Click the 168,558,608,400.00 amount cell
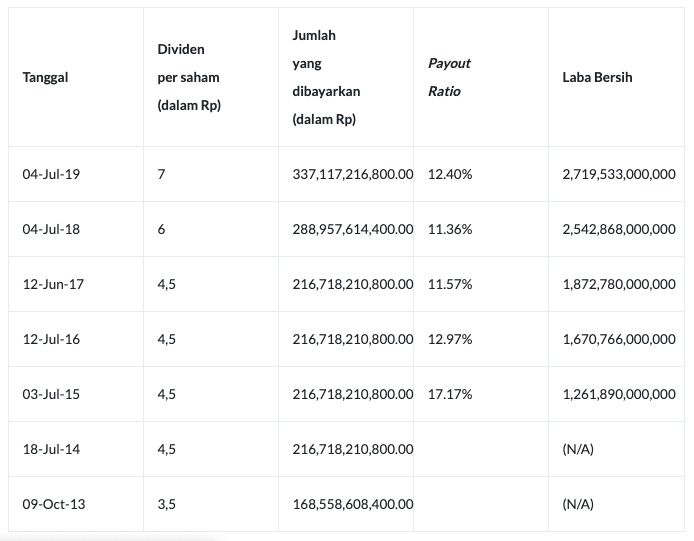 coord(352,504)
